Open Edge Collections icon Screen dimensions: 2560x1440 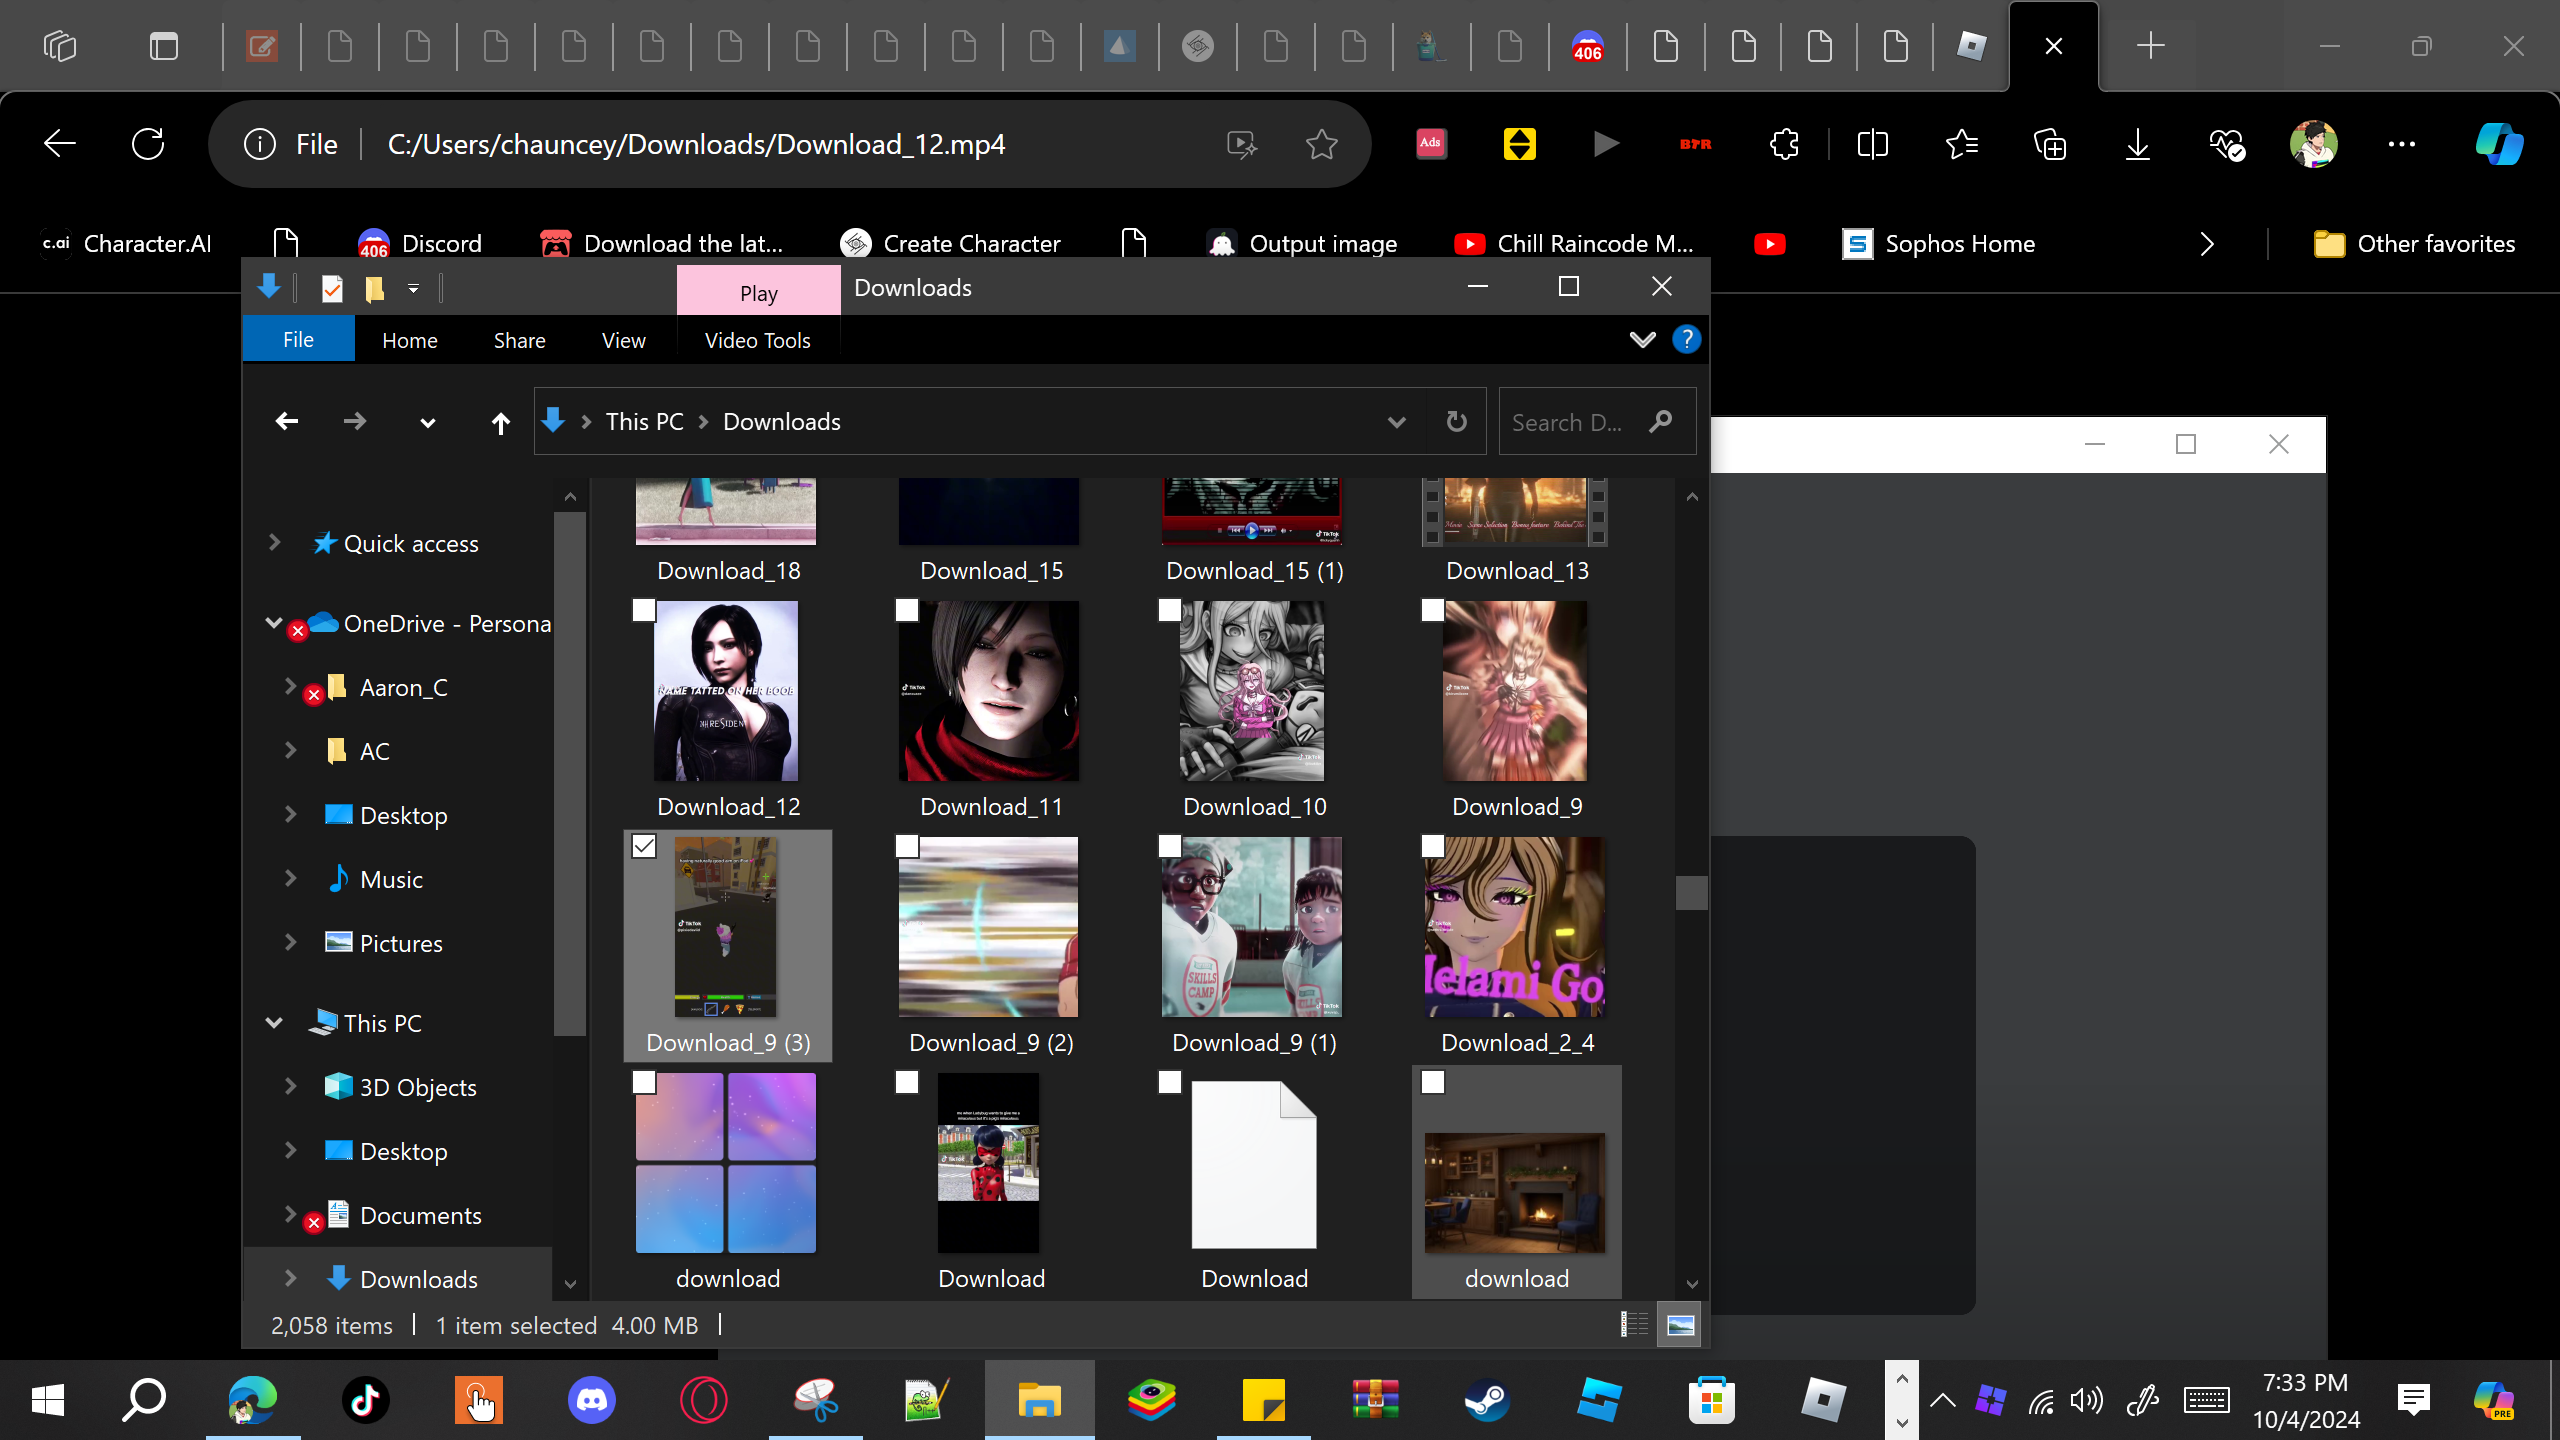2050,144
